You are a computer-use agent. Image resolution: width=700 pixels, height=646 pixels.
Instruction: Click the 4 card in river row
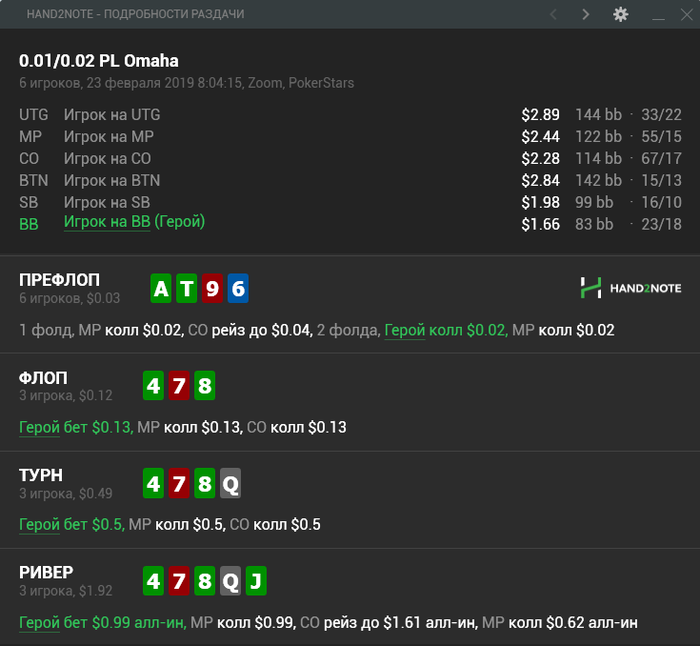click(x=154, y=581)
